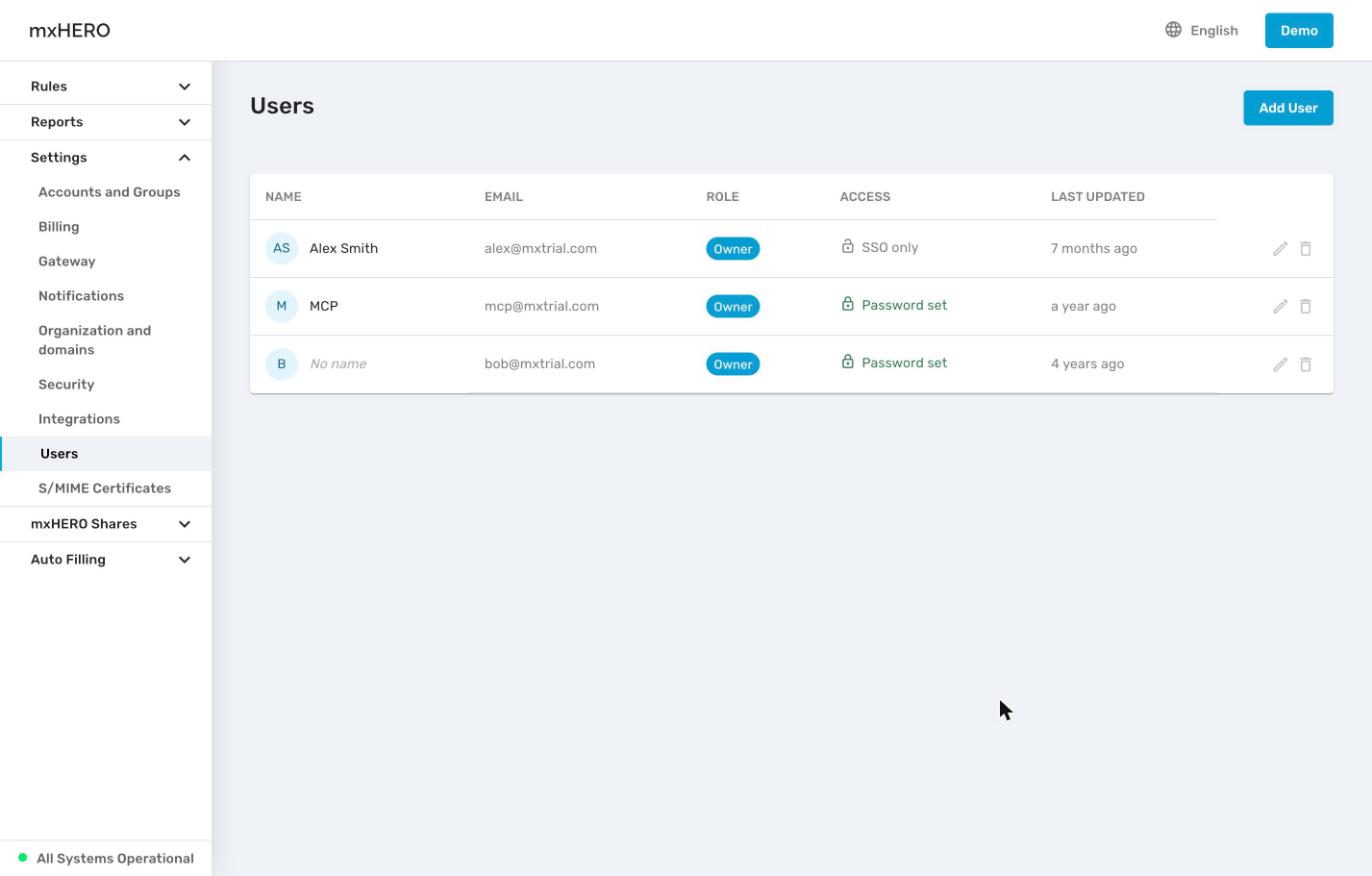Open the Gateway settings page
The width and height of the screenshot is (1372, 876).
pyautogui.click(x=66, y=261)
